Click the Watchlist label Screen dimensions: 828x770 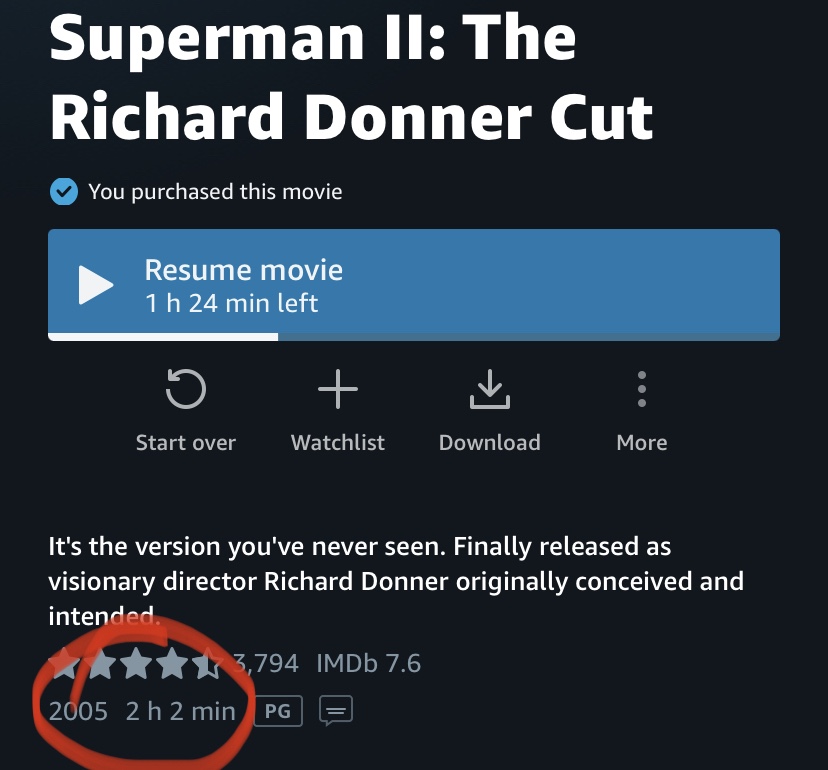point(338,443)
